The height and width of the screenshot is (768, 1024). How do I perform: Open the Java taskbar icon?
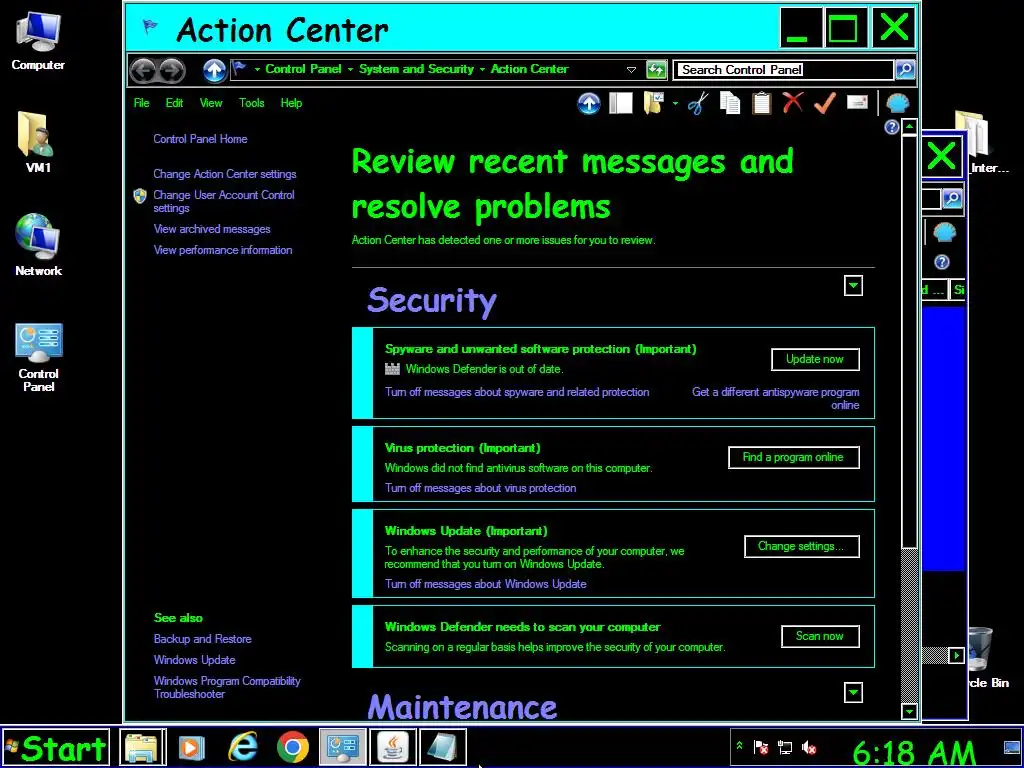point(393,748)
